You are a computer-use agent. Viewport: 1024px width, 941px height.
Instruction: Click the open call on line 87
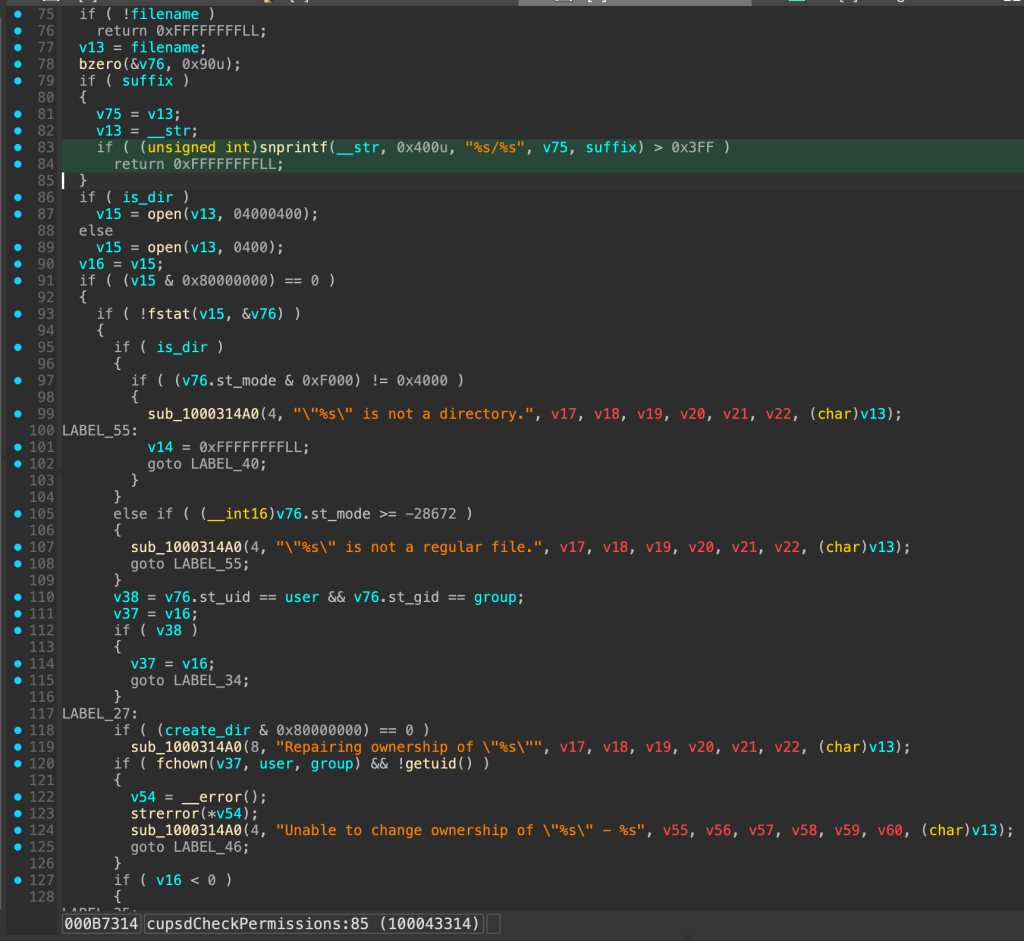(x=165, y=214)
